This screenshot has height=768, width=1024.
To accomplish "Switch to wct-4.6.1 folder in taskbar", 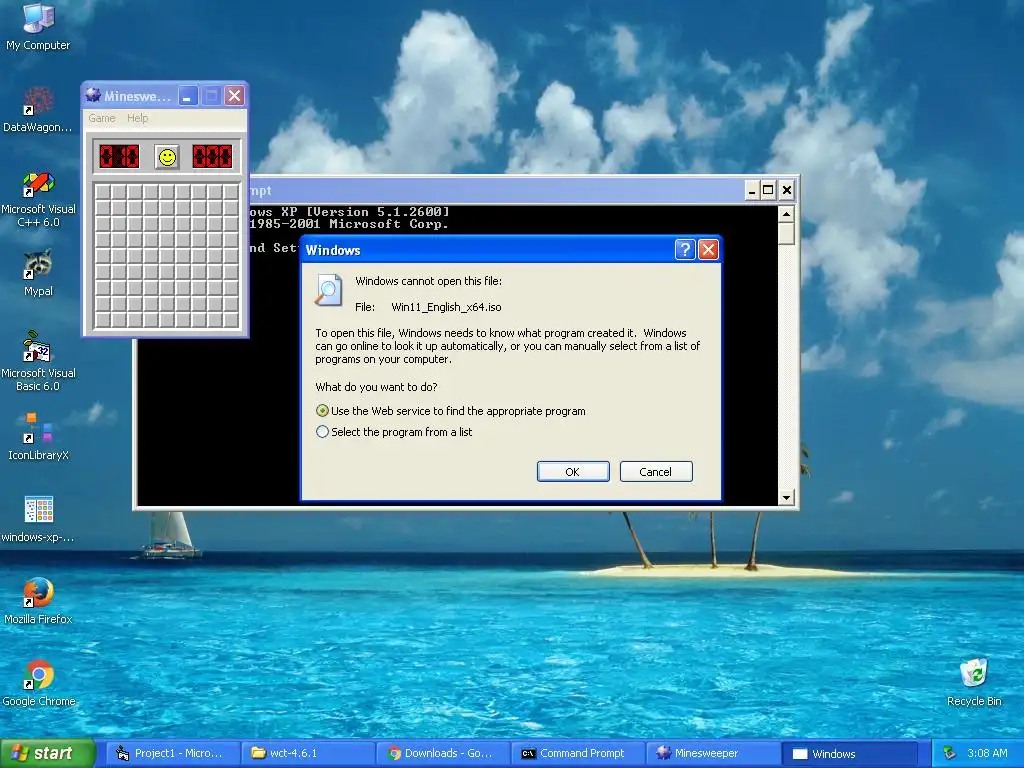I will point(310,753).
